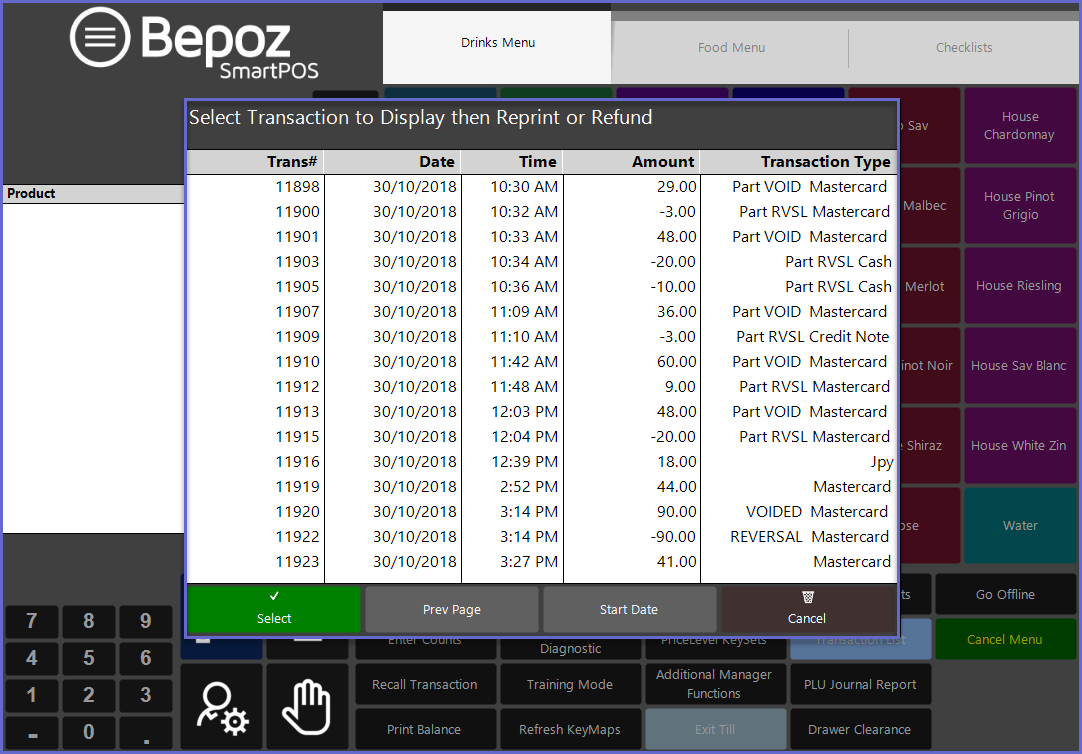Click the hand stop icon button
This screenshot has height=754, width=1082.
point(307,708)
